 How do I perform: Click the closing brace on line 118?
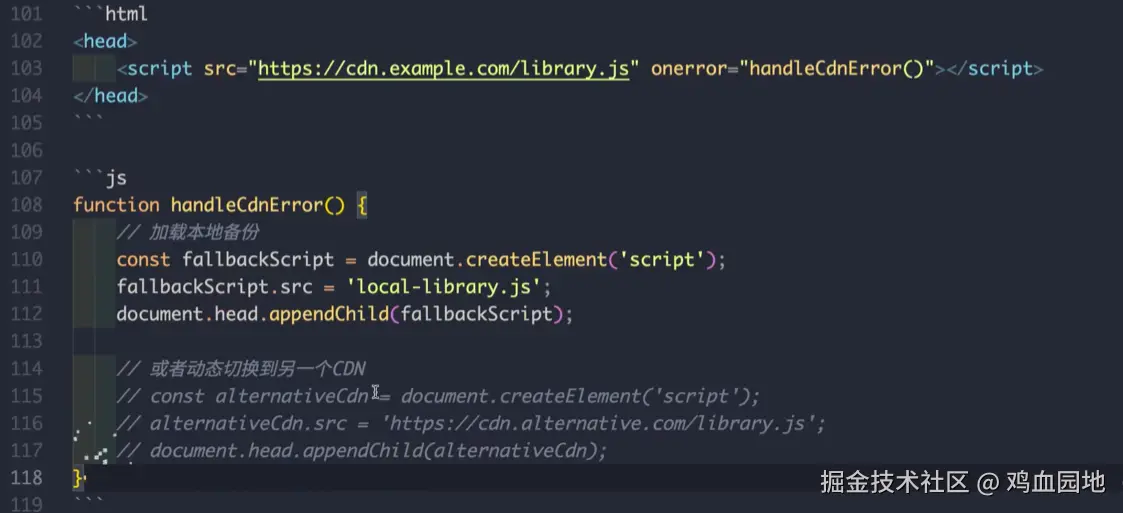[77, 477]
